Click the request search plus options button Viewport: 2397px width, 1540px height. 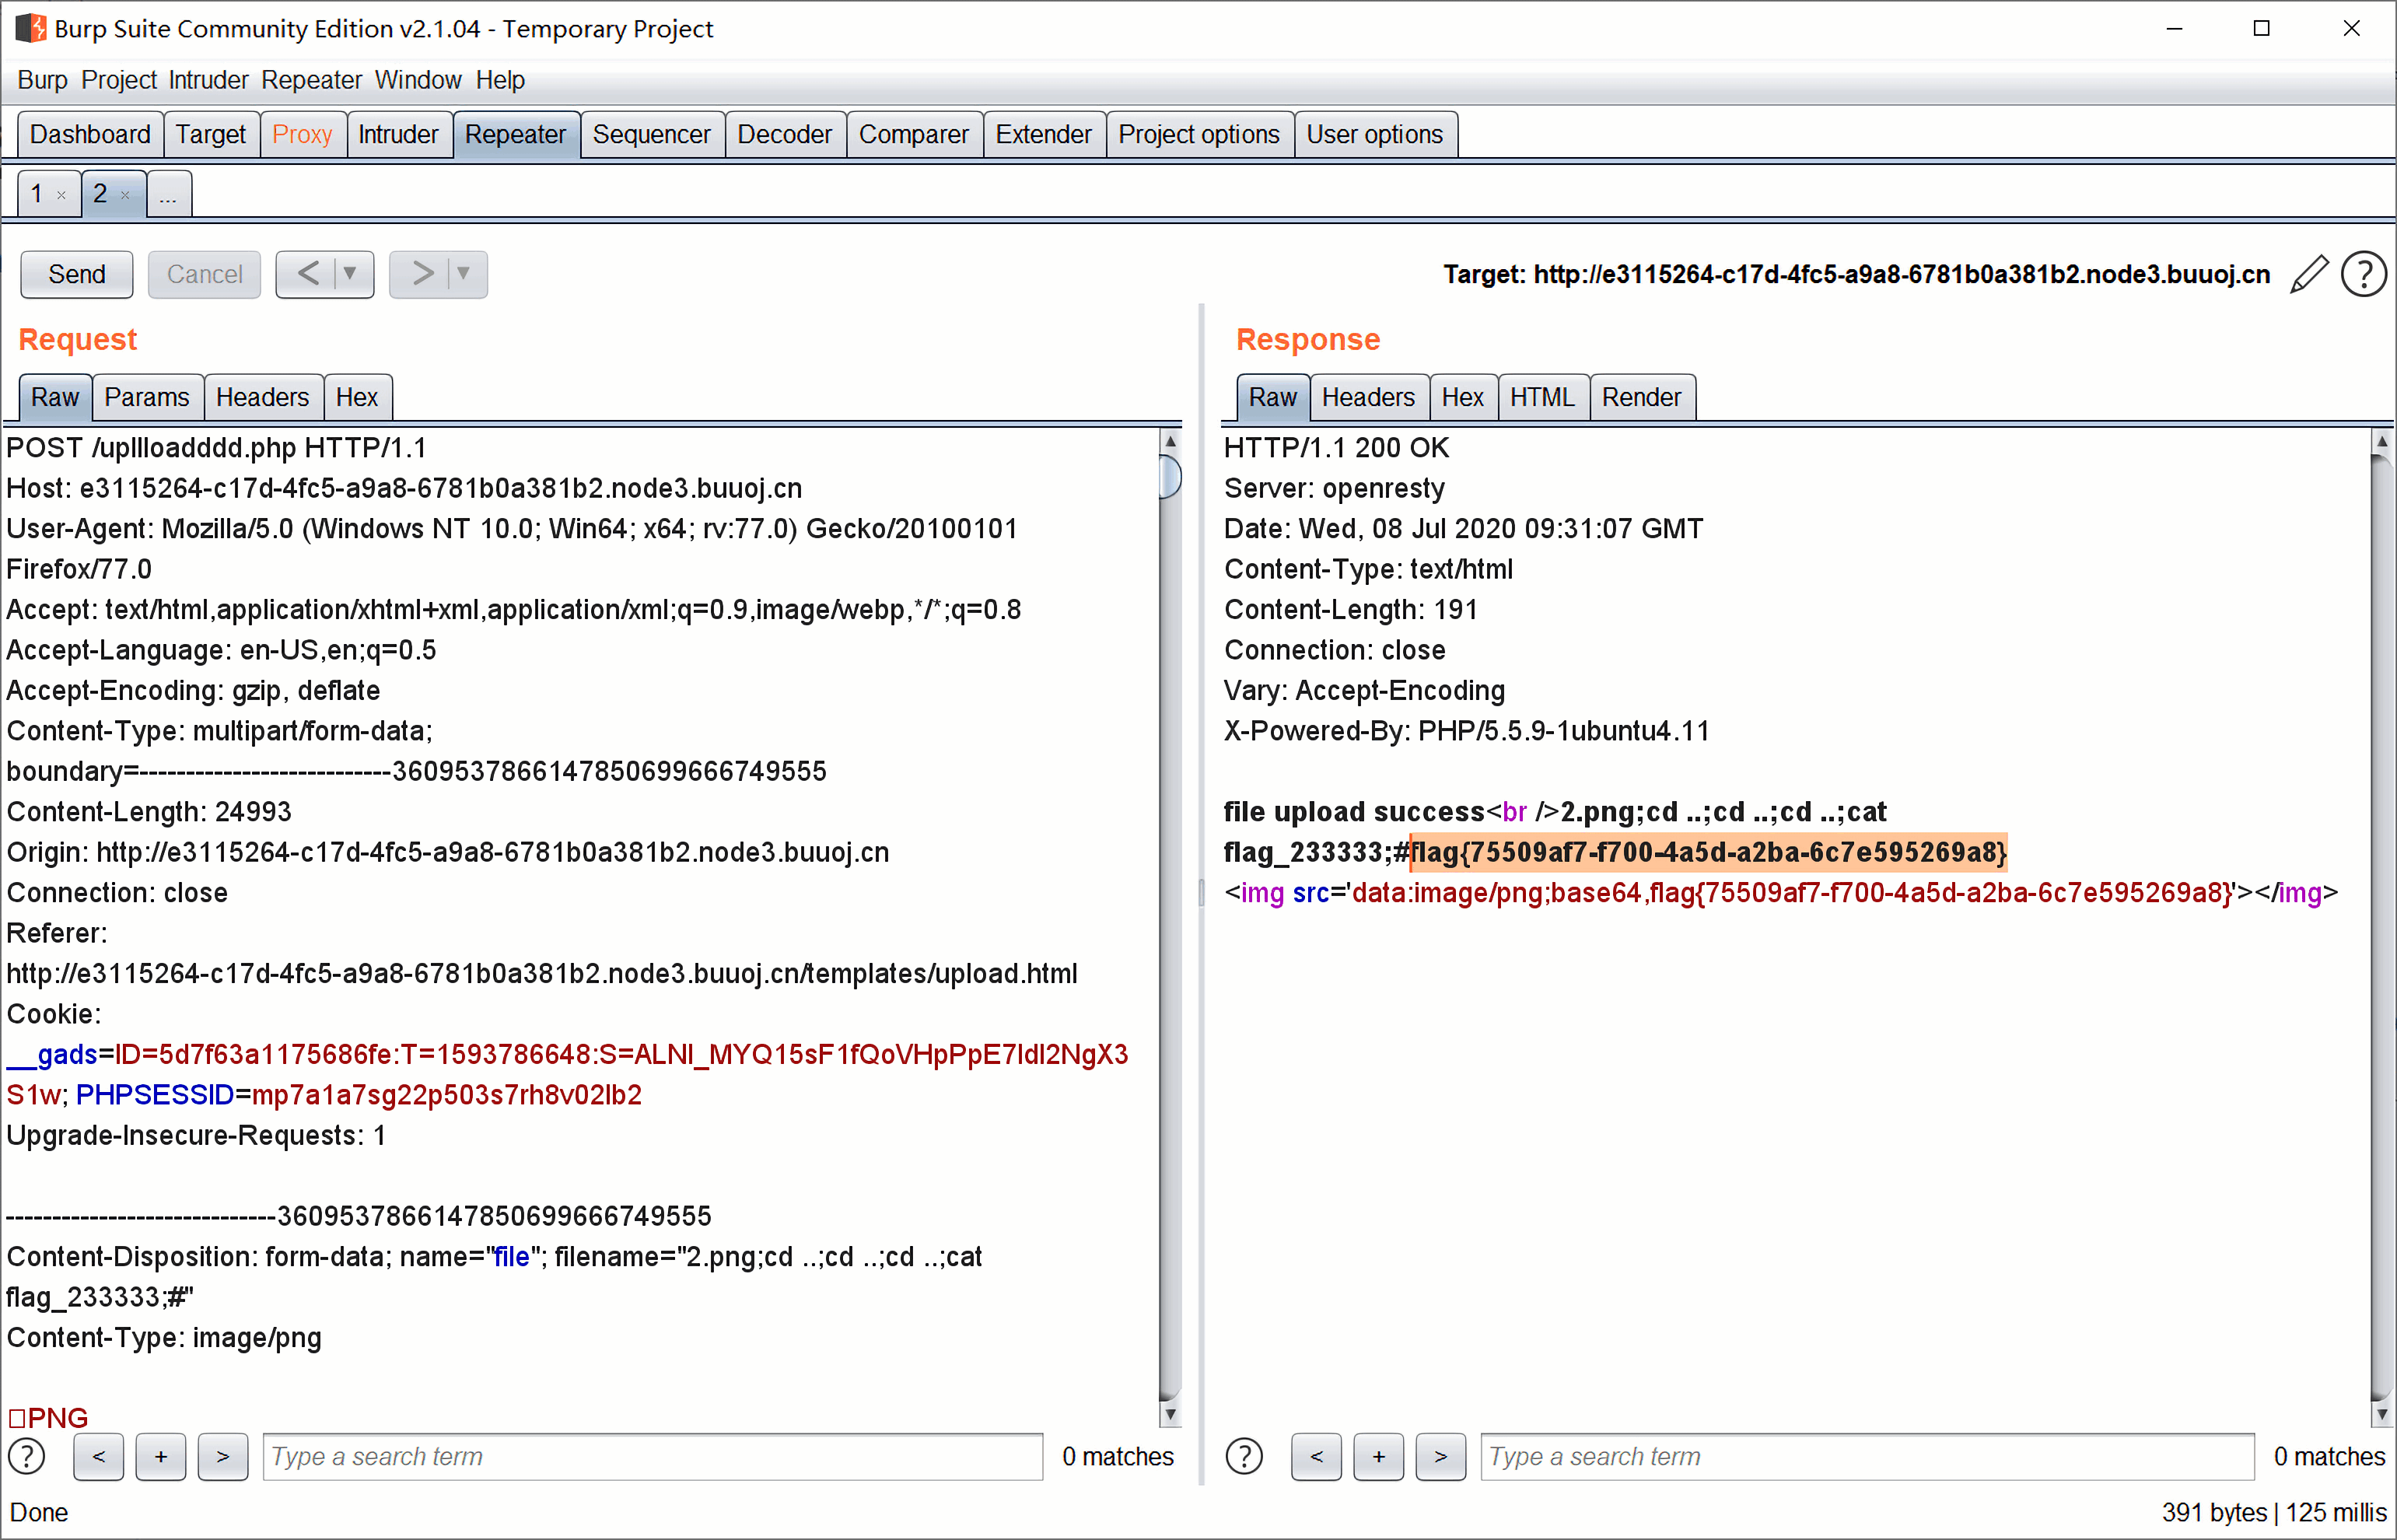[161, 1456]
